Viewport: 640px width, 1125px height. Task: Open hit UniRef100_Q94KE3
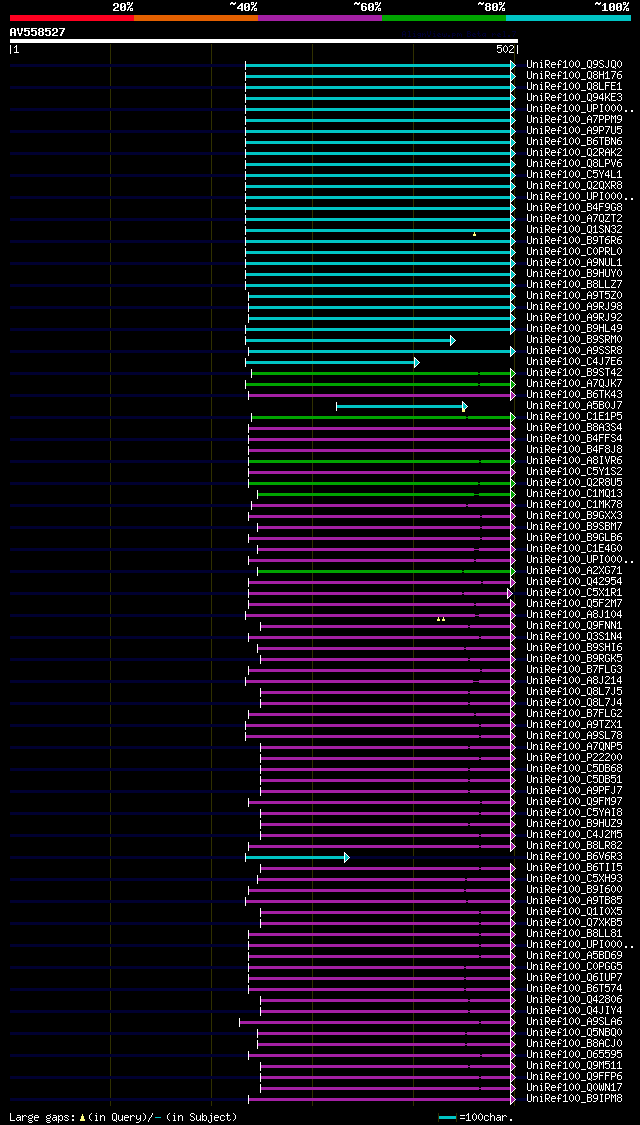coord(574,98)
